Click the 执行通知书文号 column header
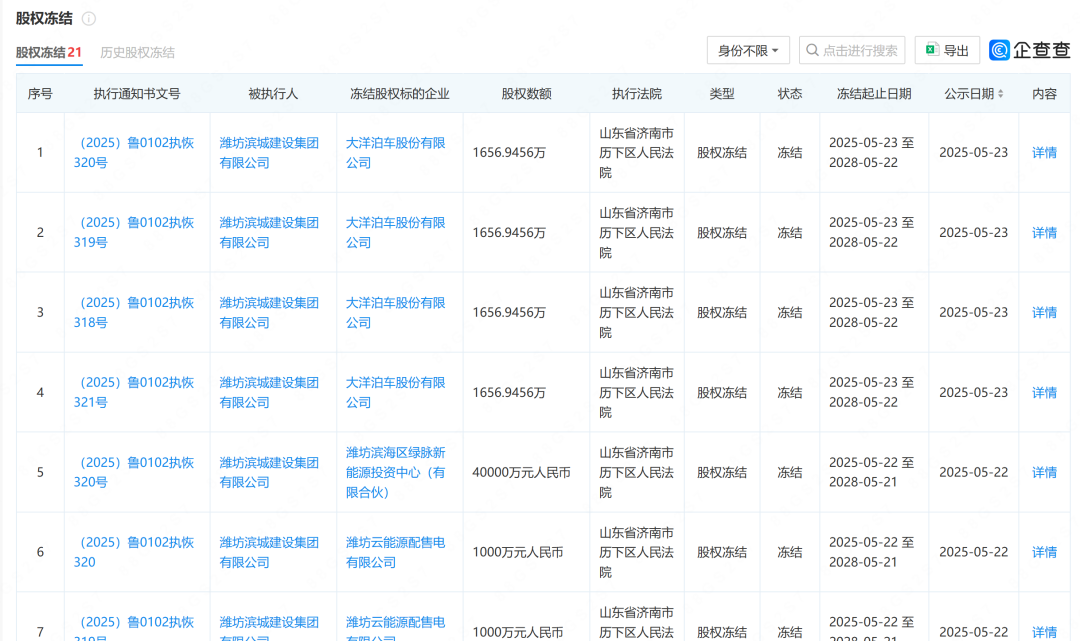Viewport: 1080px width, 641px height. tap(137, 94)
